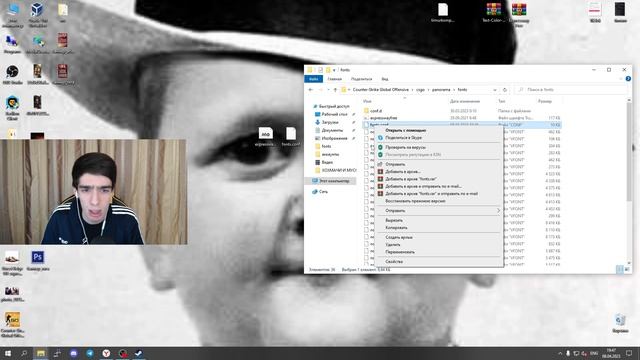
Task: Click panorama breadcrumb in address bar
Action: click(x=441, y=90)
